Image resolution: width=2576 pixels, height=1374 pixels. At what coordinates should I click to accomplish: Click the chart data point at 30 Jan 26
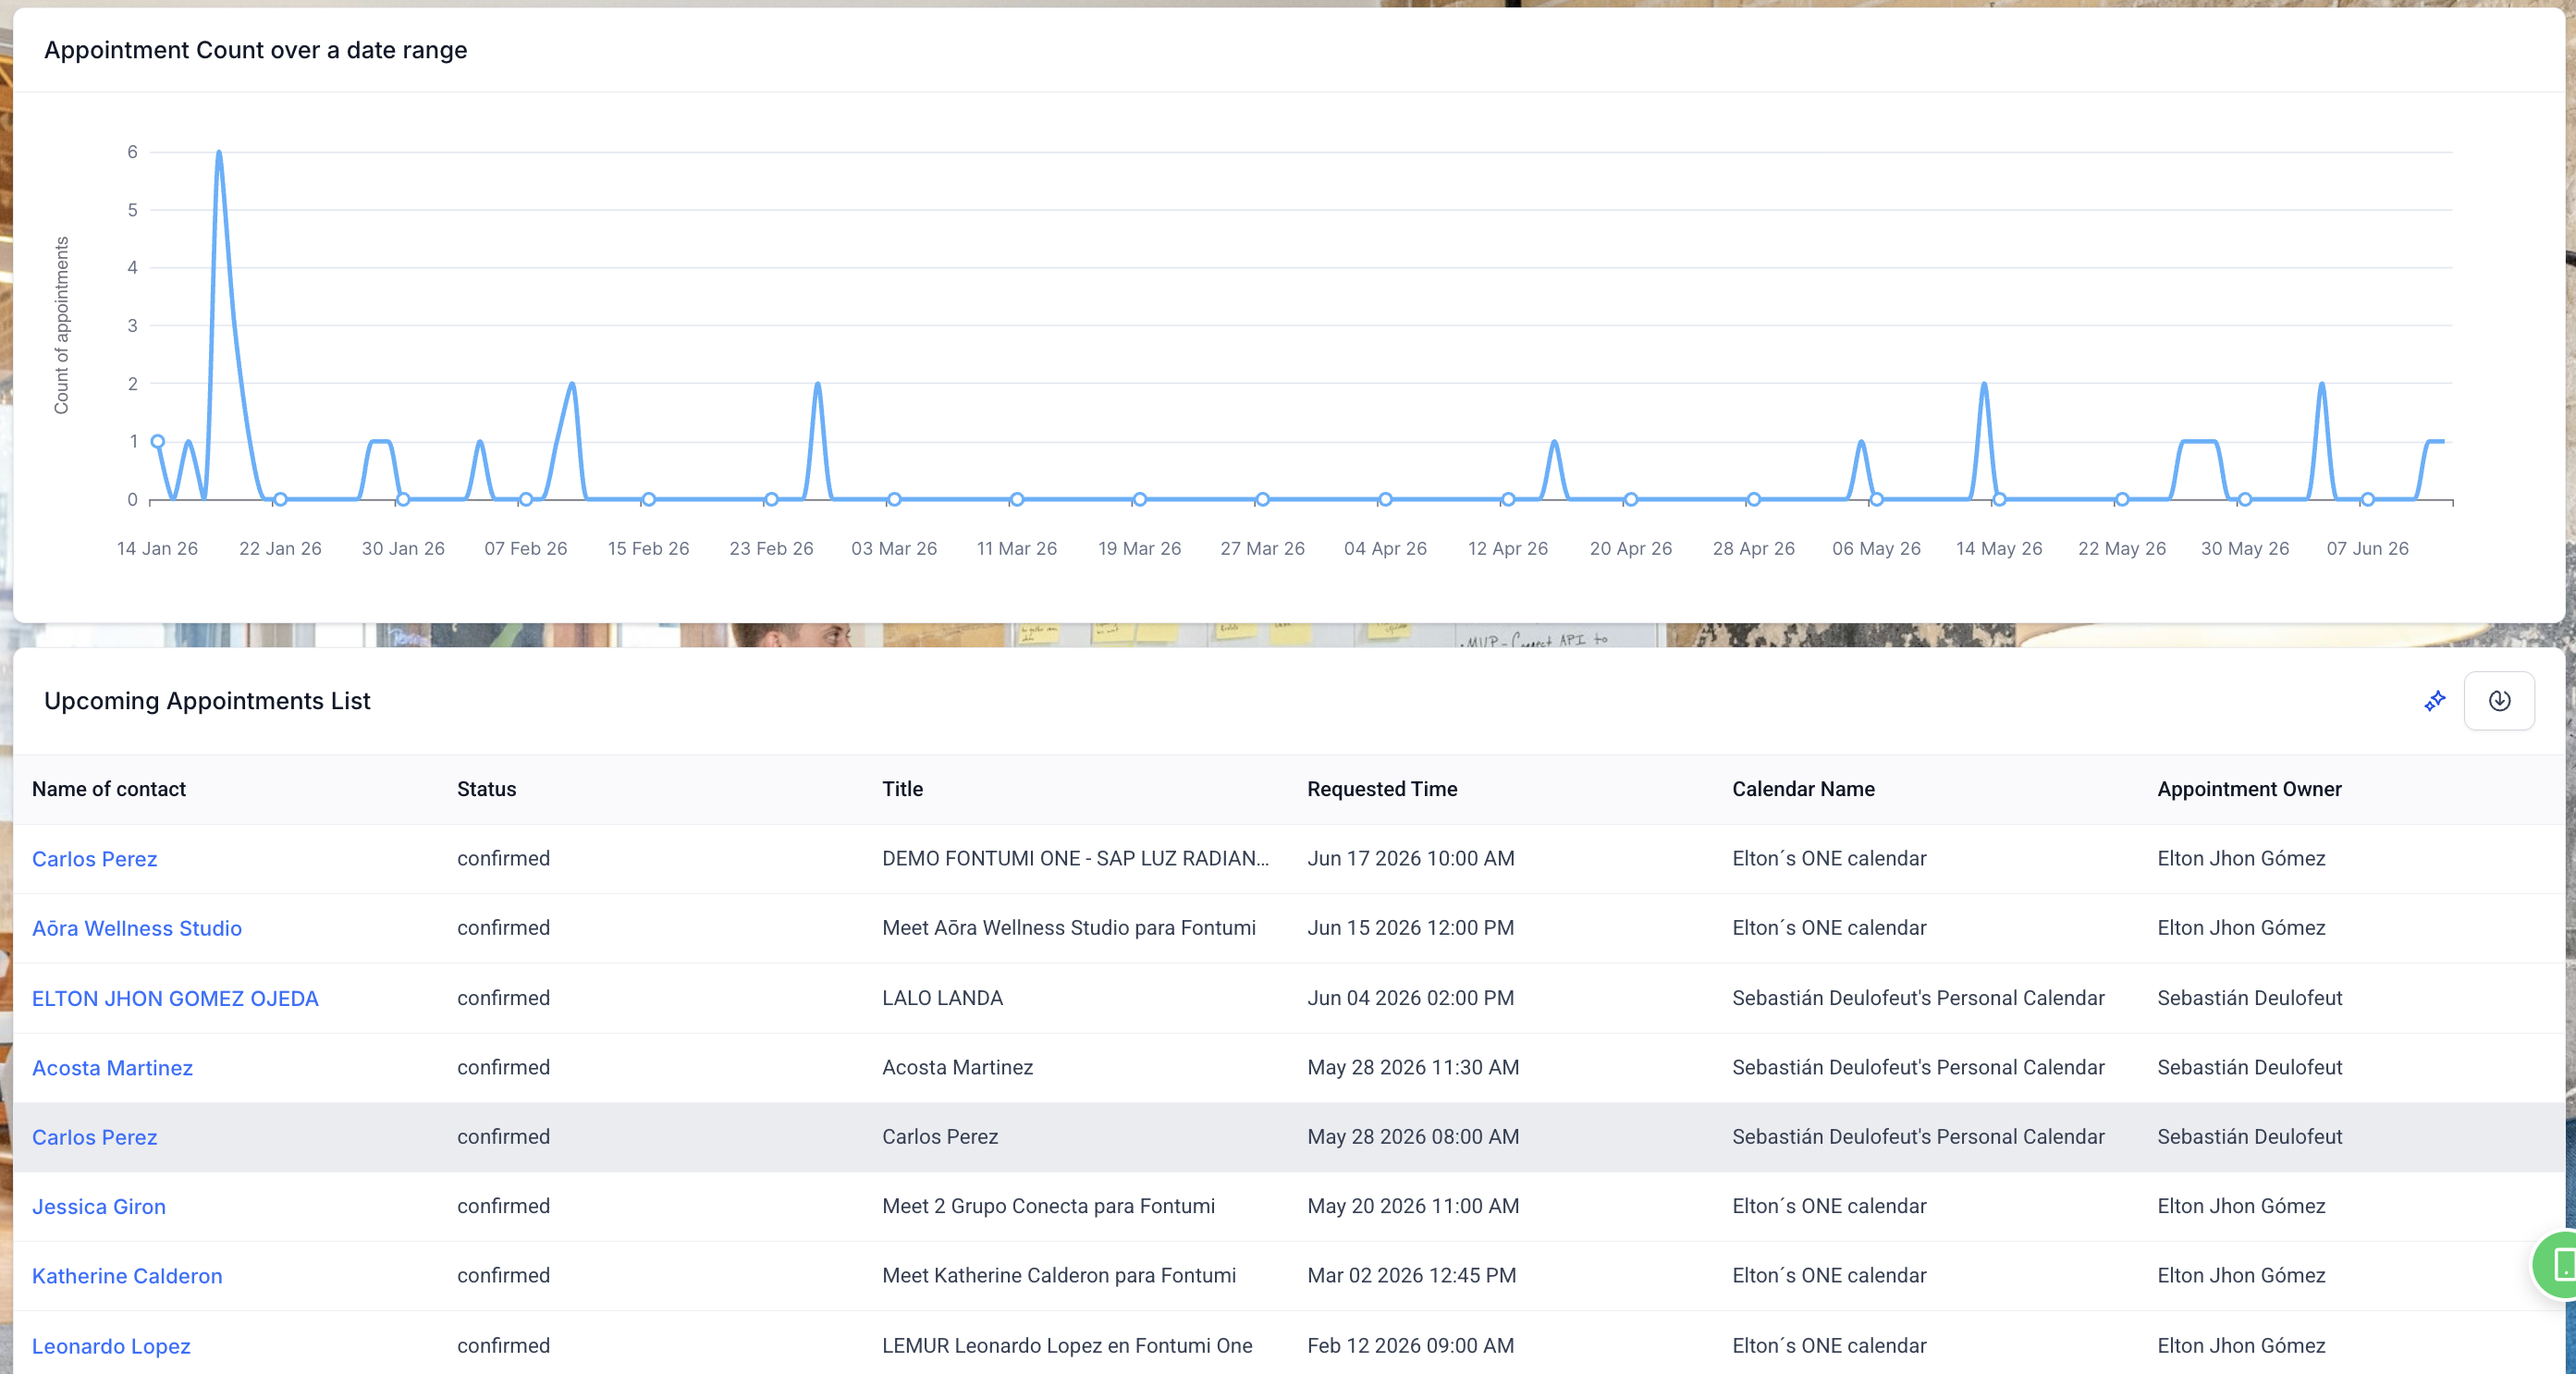(x=403, y=499)
